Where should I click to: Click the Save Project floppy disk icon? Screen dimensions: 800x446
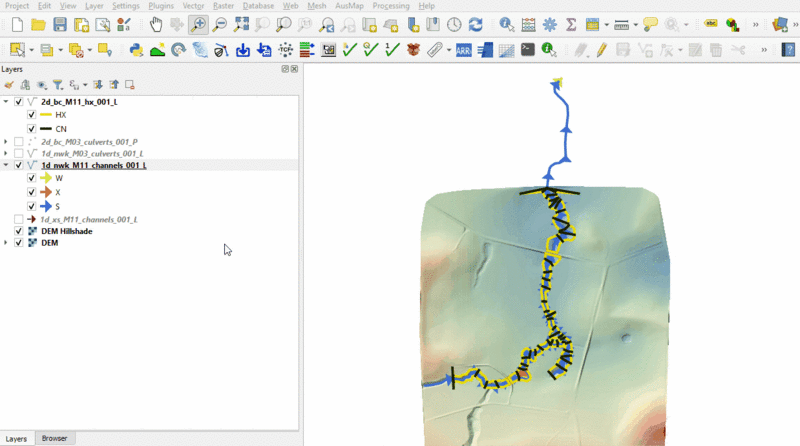point(60,24)
